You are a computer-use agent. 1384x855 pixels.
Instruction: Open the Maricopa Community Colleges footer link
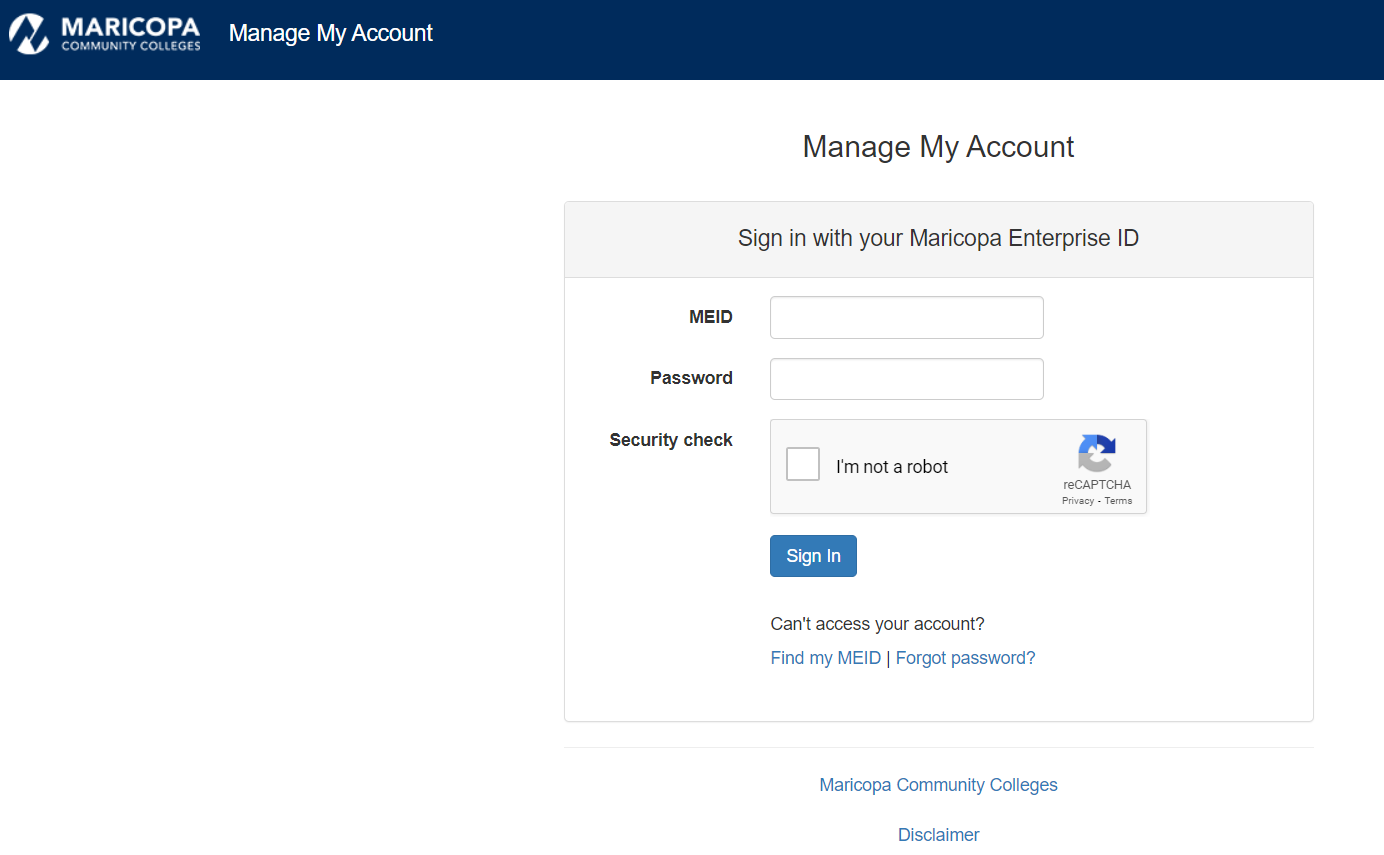pyautogui.click(x=938, y=785)
